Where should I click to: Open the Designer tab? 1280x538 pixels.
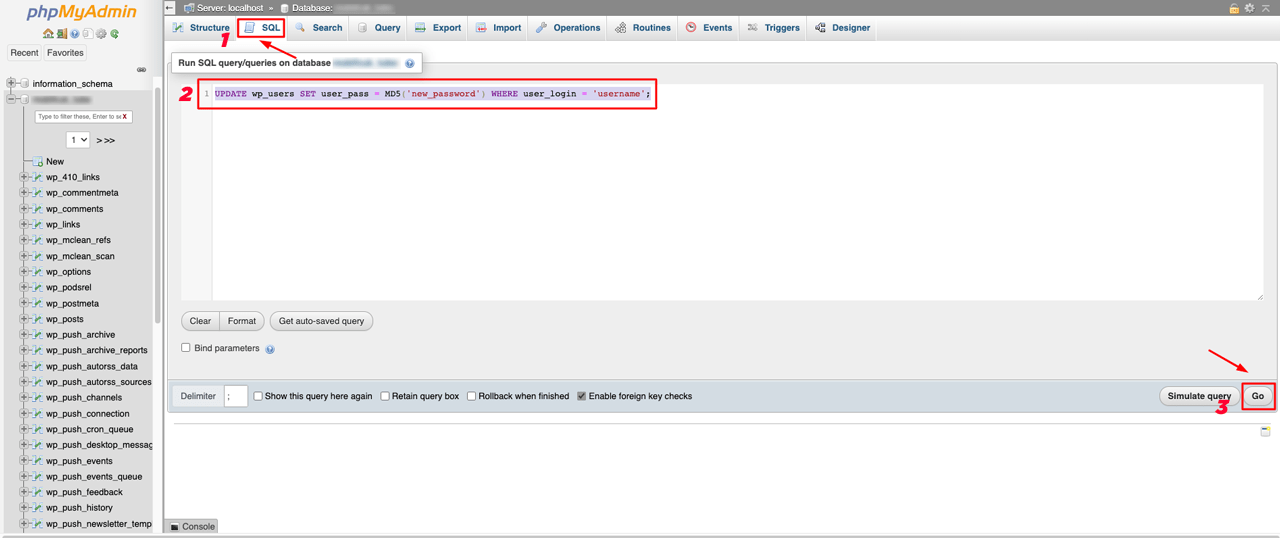[842, 28]
